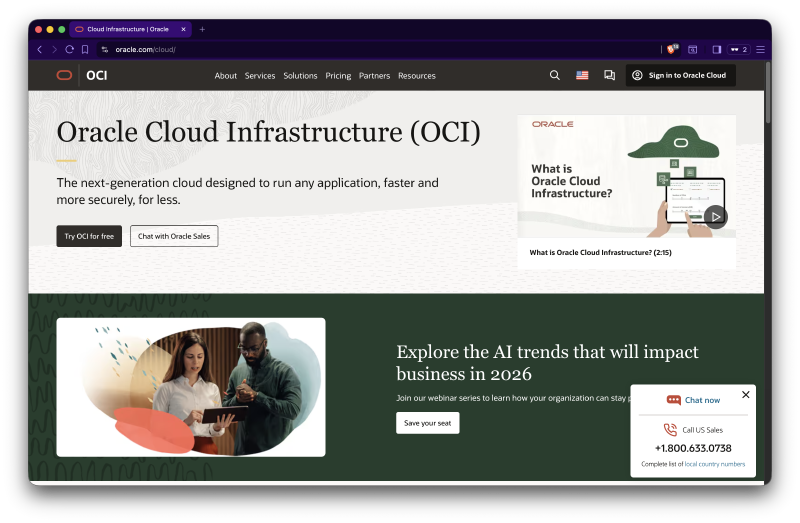This screenshot has height=523, width=800.
Task: Click the Explore the AI trends heading
Action: 547,362
